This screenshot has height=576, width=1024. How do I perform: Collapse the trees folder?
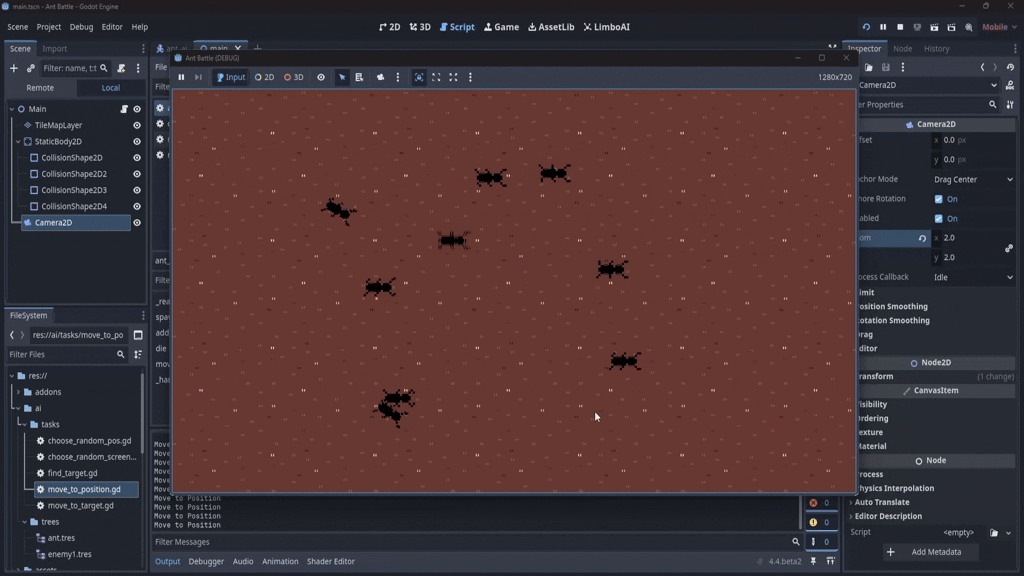click(x=25, y=522)
